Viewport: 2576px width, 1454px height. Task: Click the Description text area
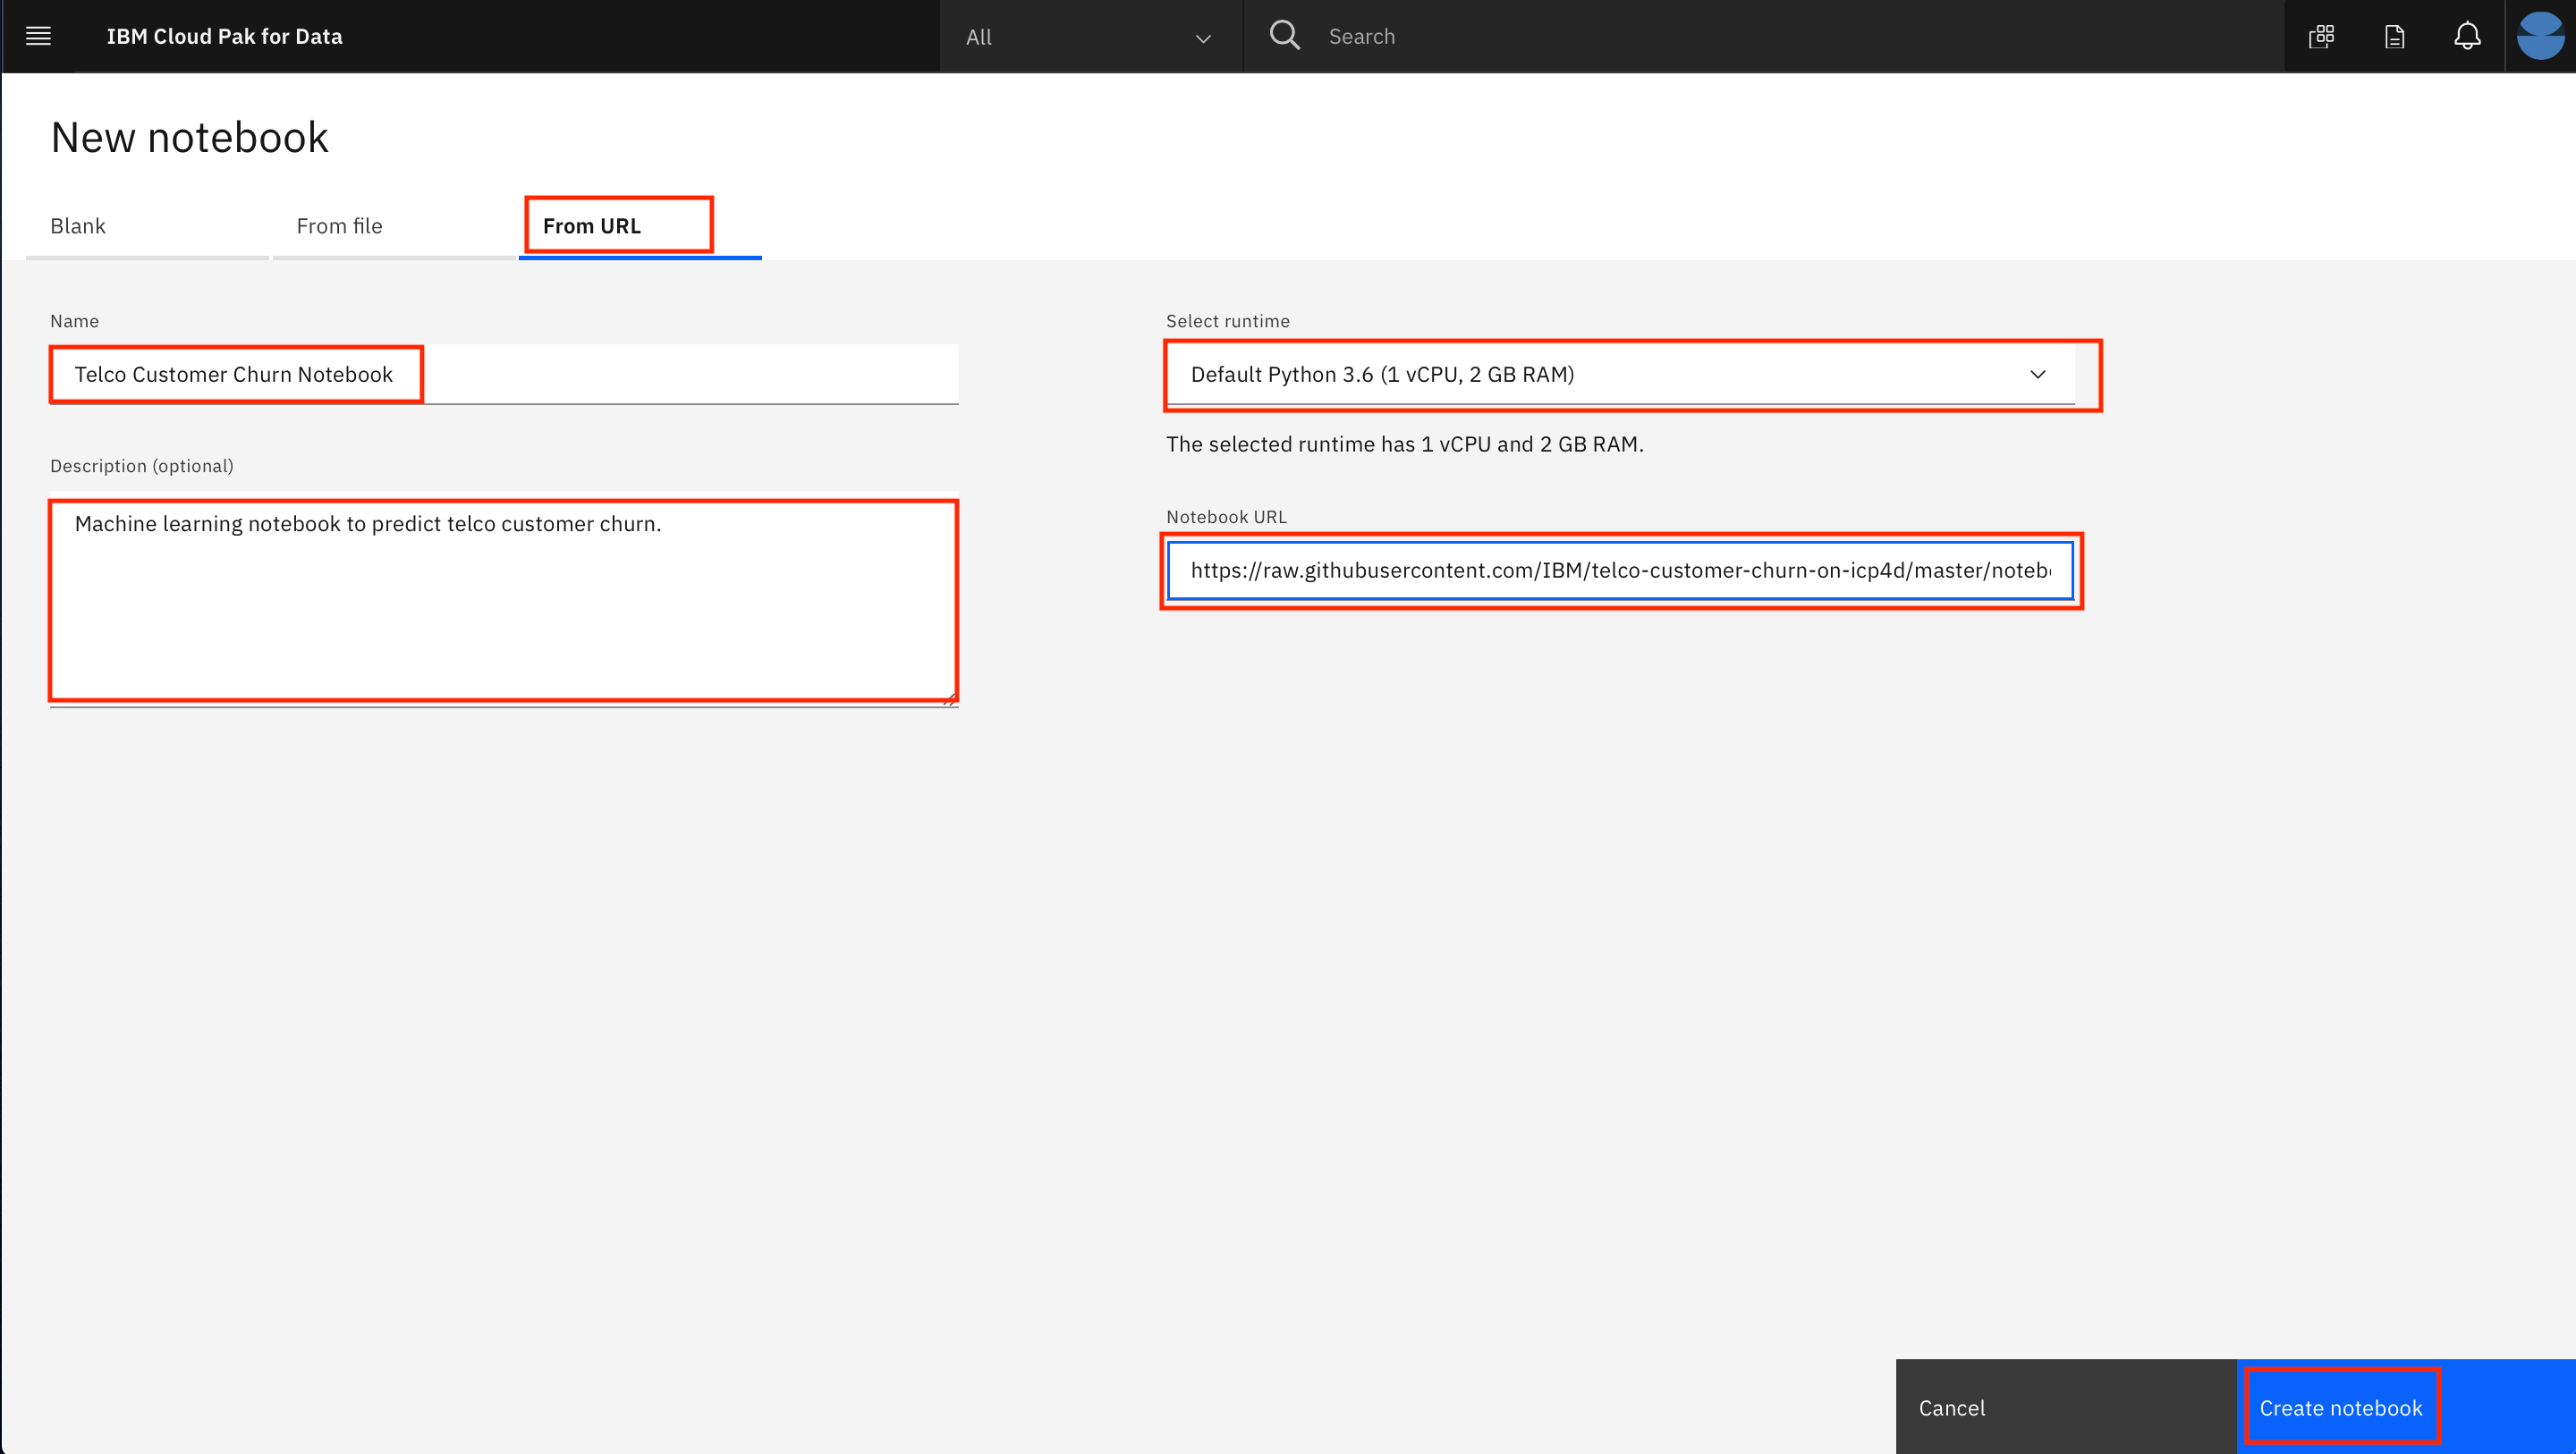coord(503,600)
